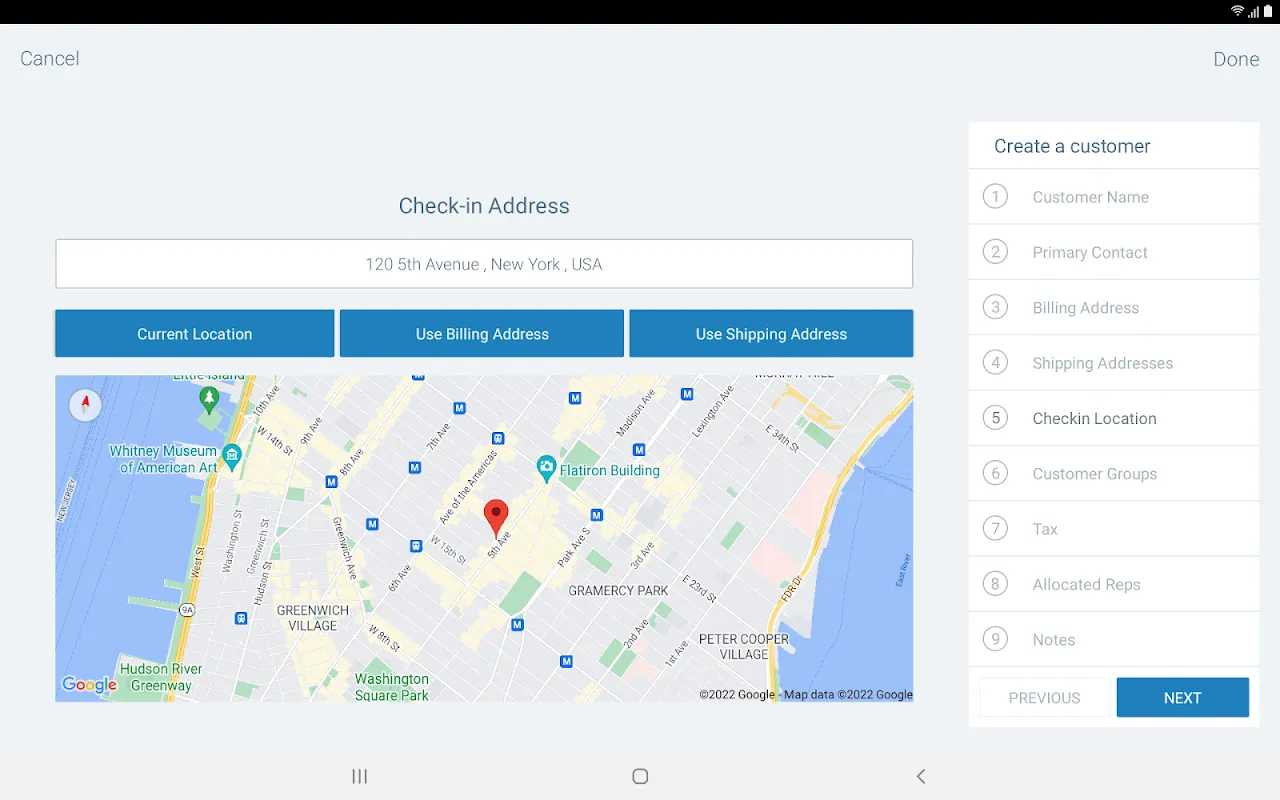Tap the green Little Island park marker

[209, 400]
